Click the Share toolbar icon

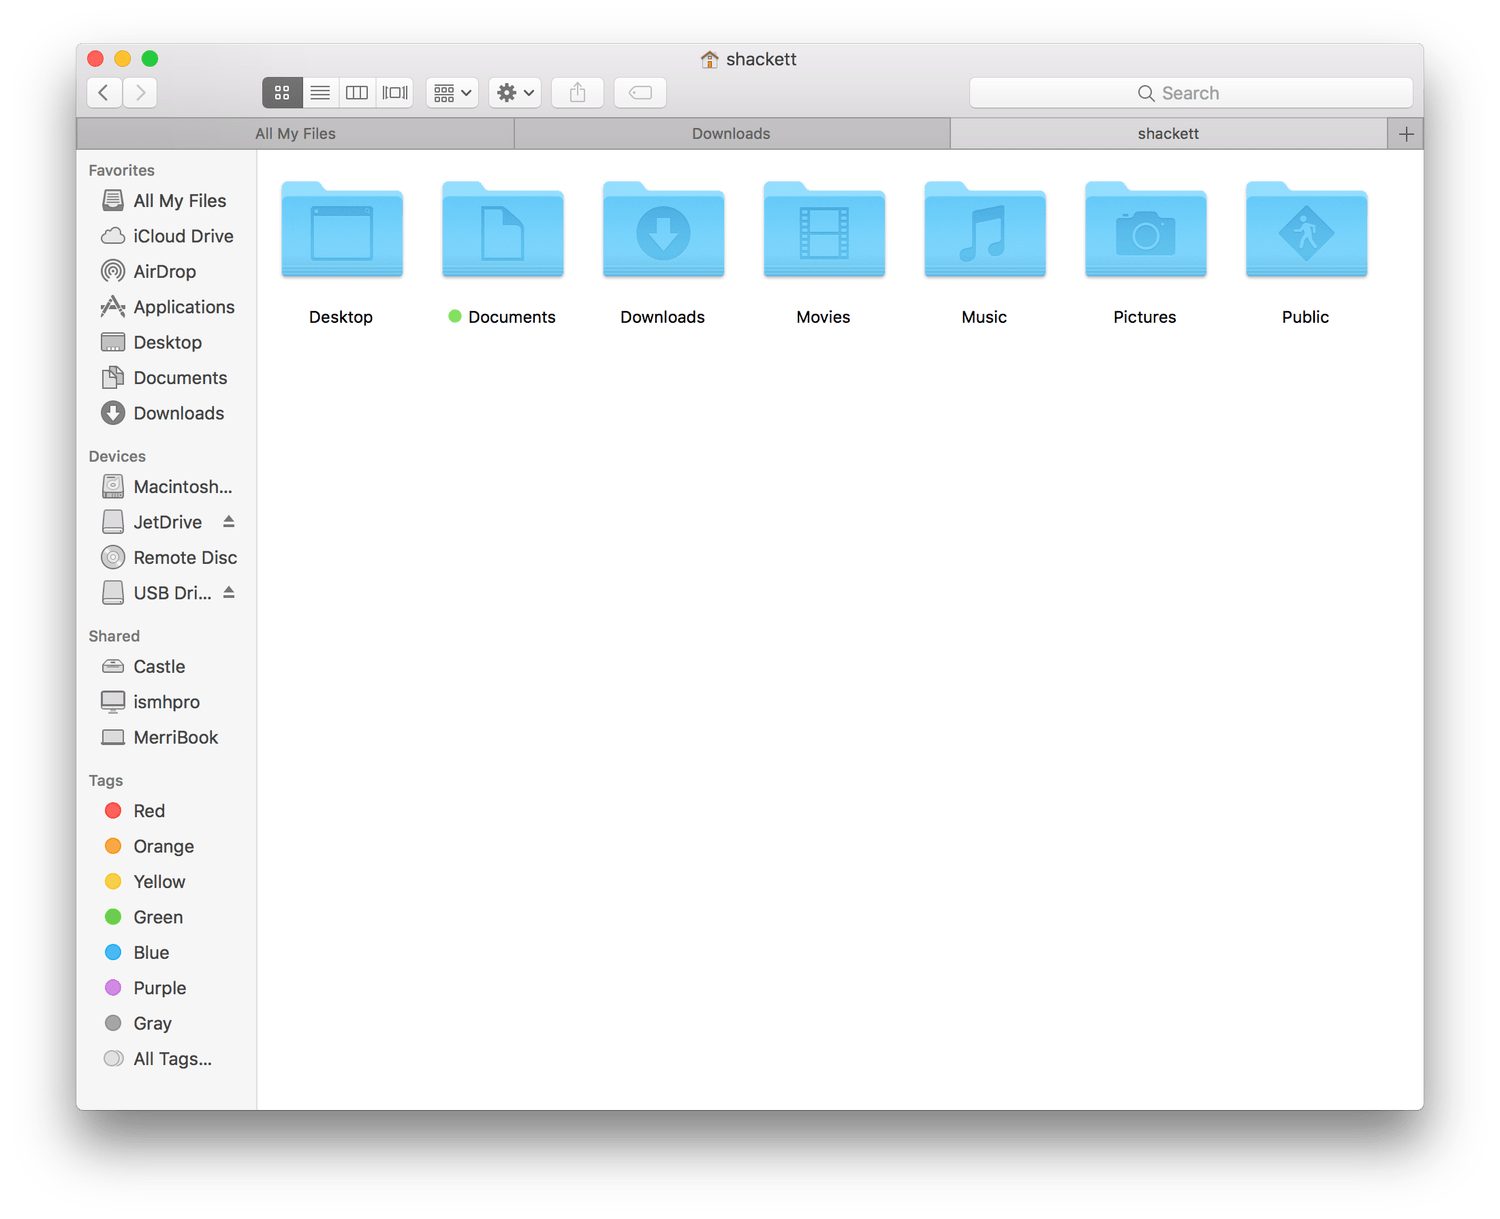(578, 93)
